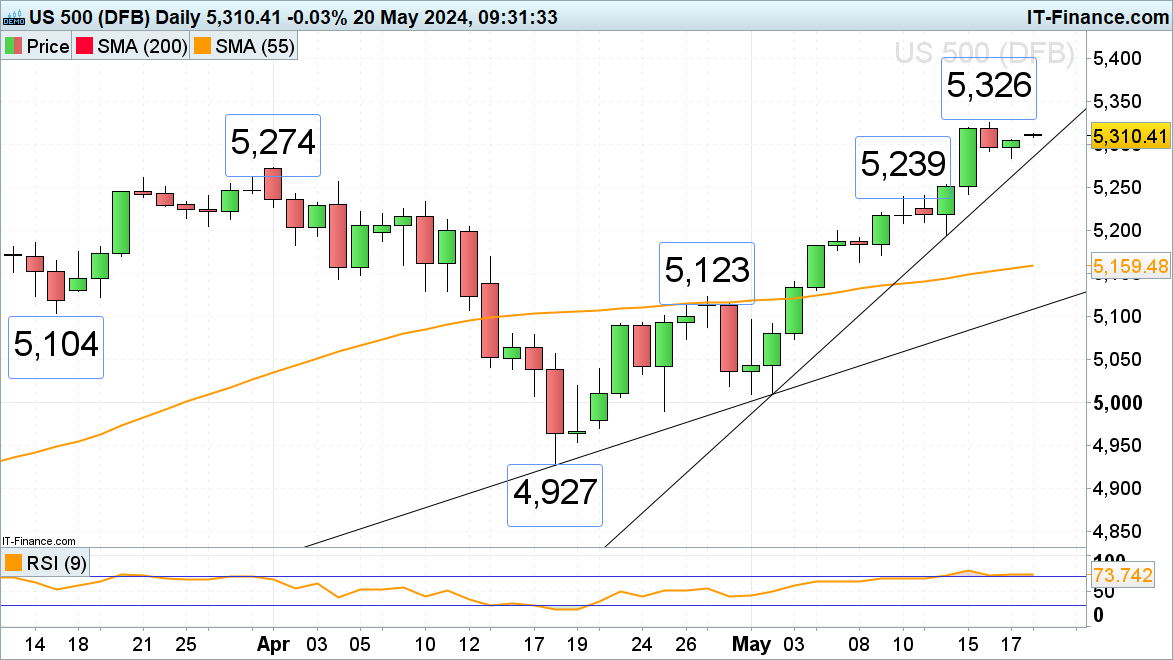The height and width of the screenshot is (660, 1173).
Task: Toggle the SMA (55) indicator label
Action: point(254,47)
